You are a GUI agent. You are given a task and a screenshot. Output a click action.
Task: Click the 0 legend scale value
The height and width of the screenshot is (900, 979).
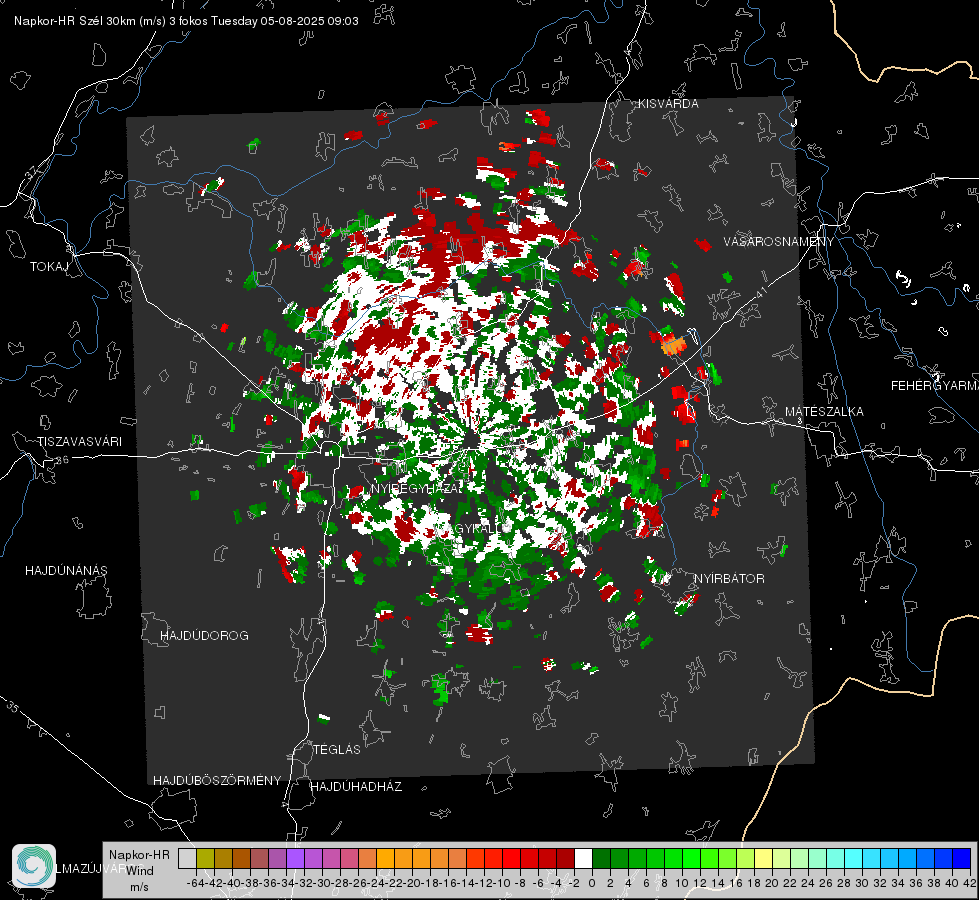(592, 883)
